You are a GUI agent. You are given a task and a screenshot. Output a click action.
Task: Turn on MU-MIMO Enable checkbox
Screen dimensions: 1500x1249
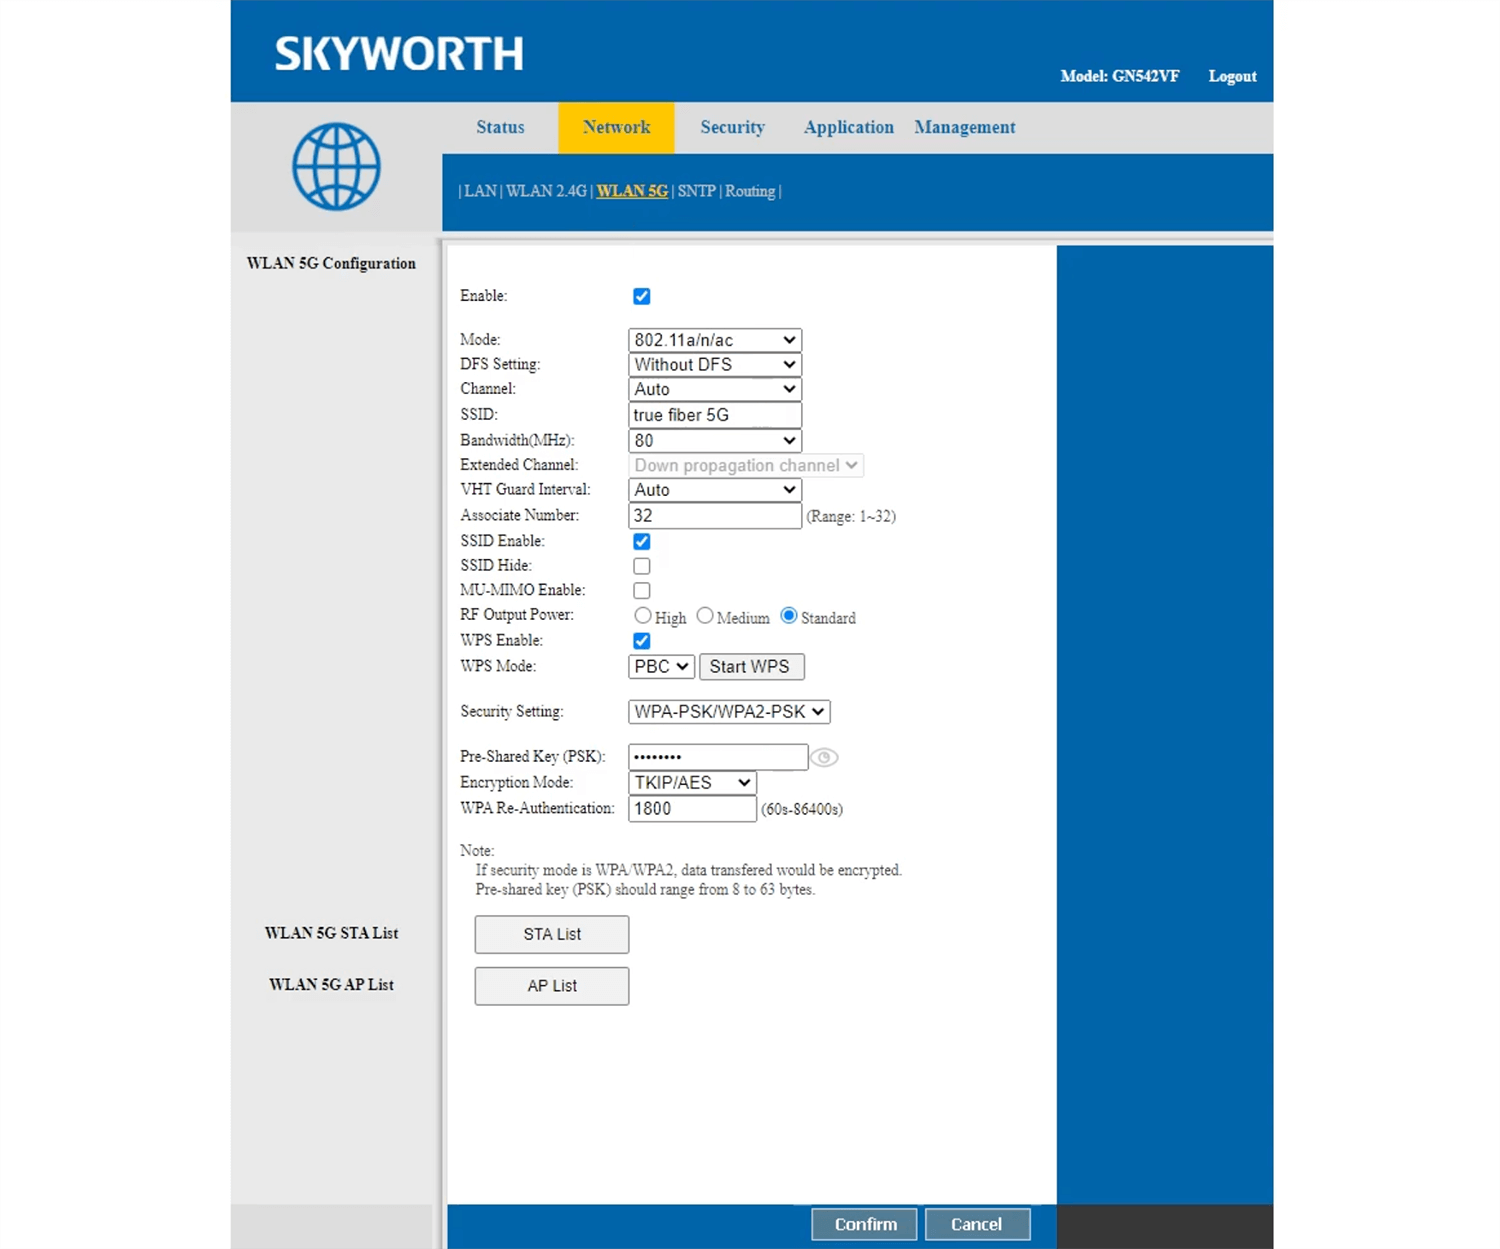click(642, 591)
